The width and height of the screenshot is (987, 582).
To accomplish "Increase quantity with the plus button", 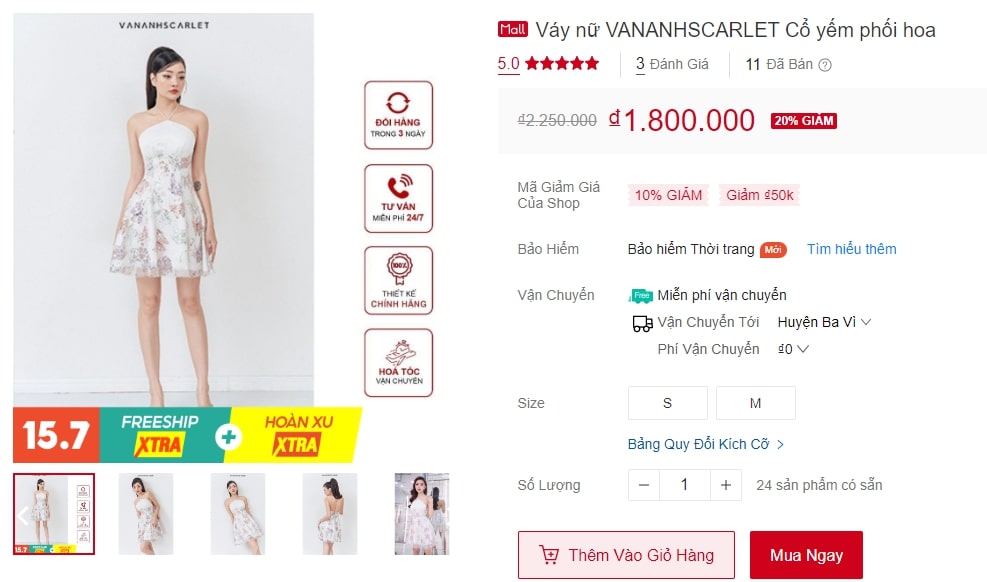I will (726, 485).
